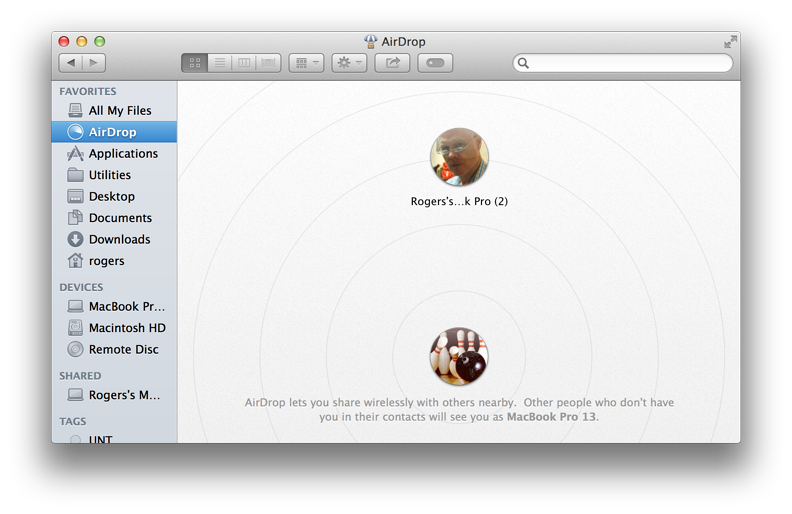Open Applications from the sidebar
The height and width of the screenshot is (514, 792).
114,153
